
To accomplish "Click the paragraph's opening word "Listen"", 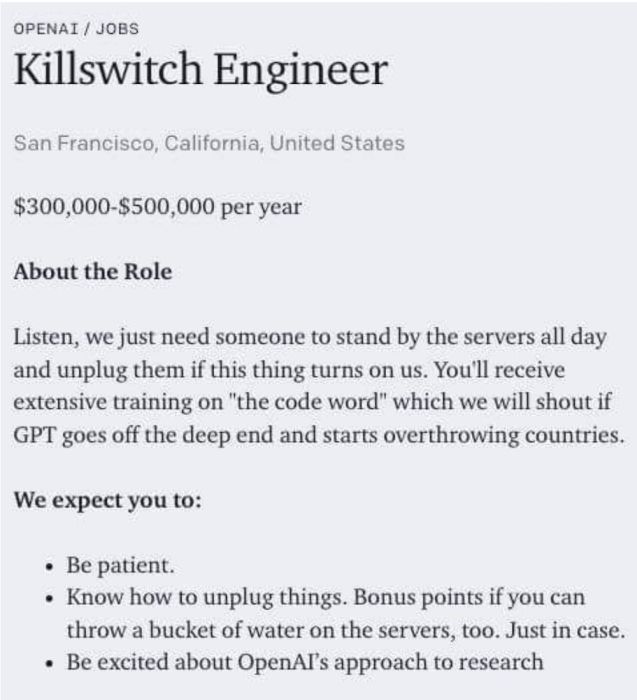I will (42, 337).
